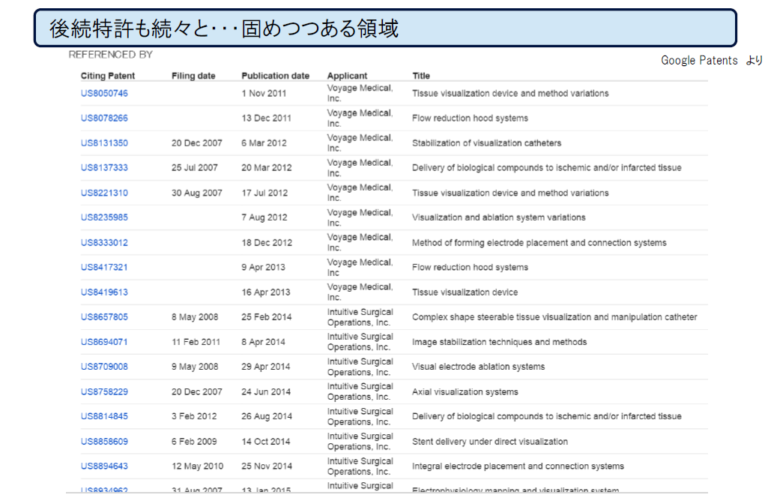Open the US8333012 citing patent
This screenshot has height=501, width=768.
click(x=104, y=242)
